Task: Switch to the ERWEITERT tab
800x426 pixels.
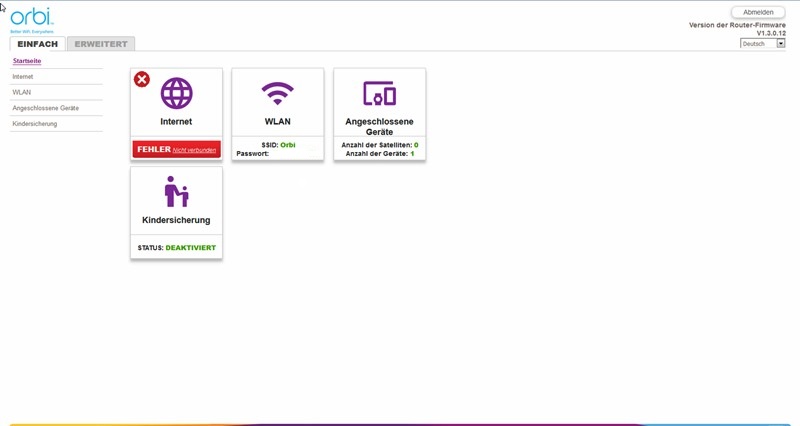Action: click(x=101, y=44)
